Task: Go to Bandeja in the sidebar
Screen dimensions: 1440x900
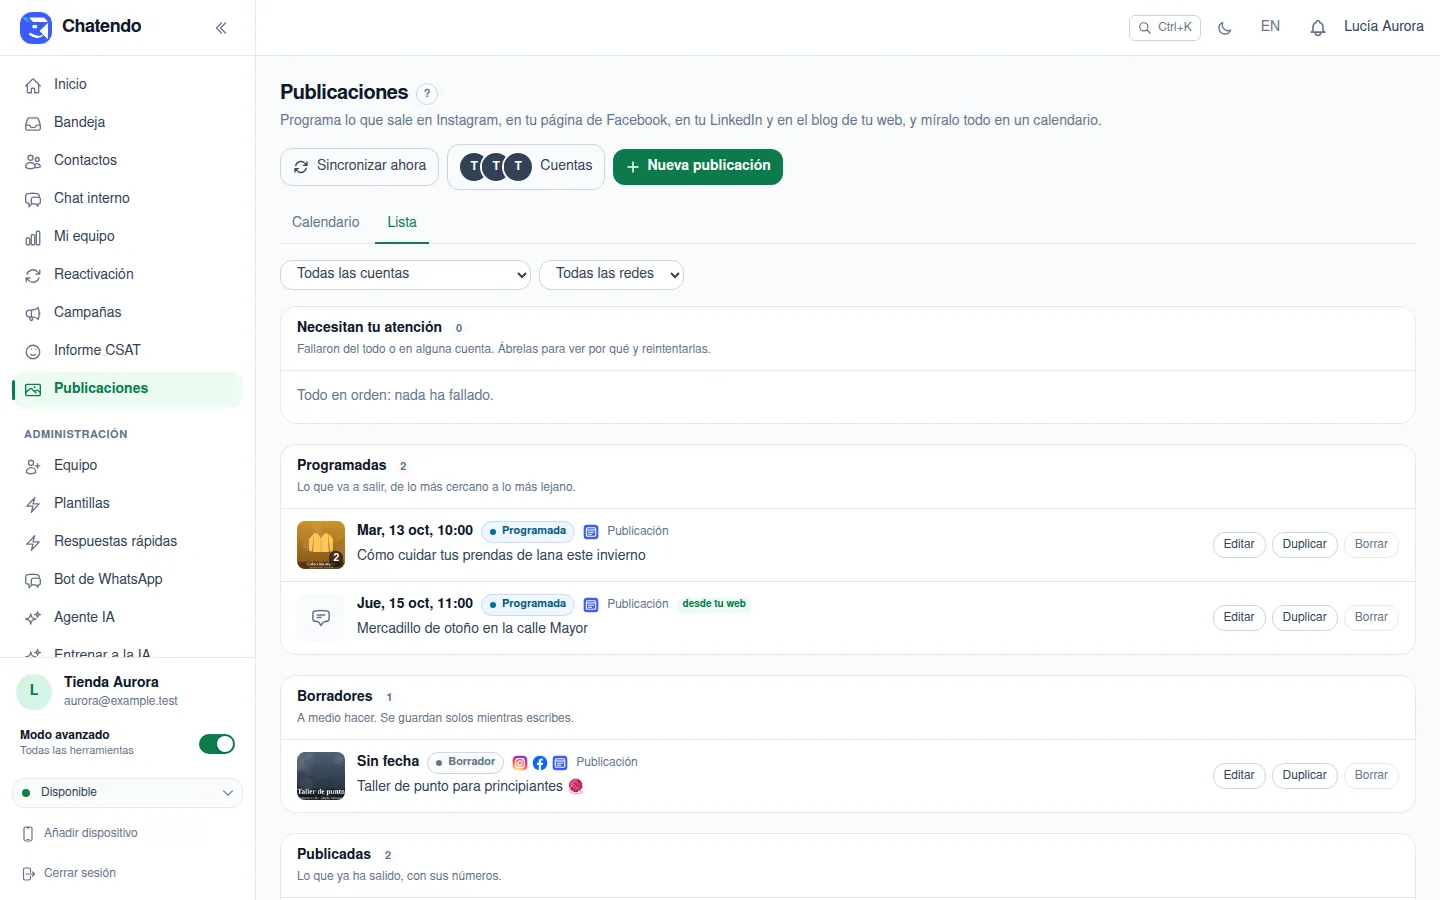Action: (x=127, y=123)
